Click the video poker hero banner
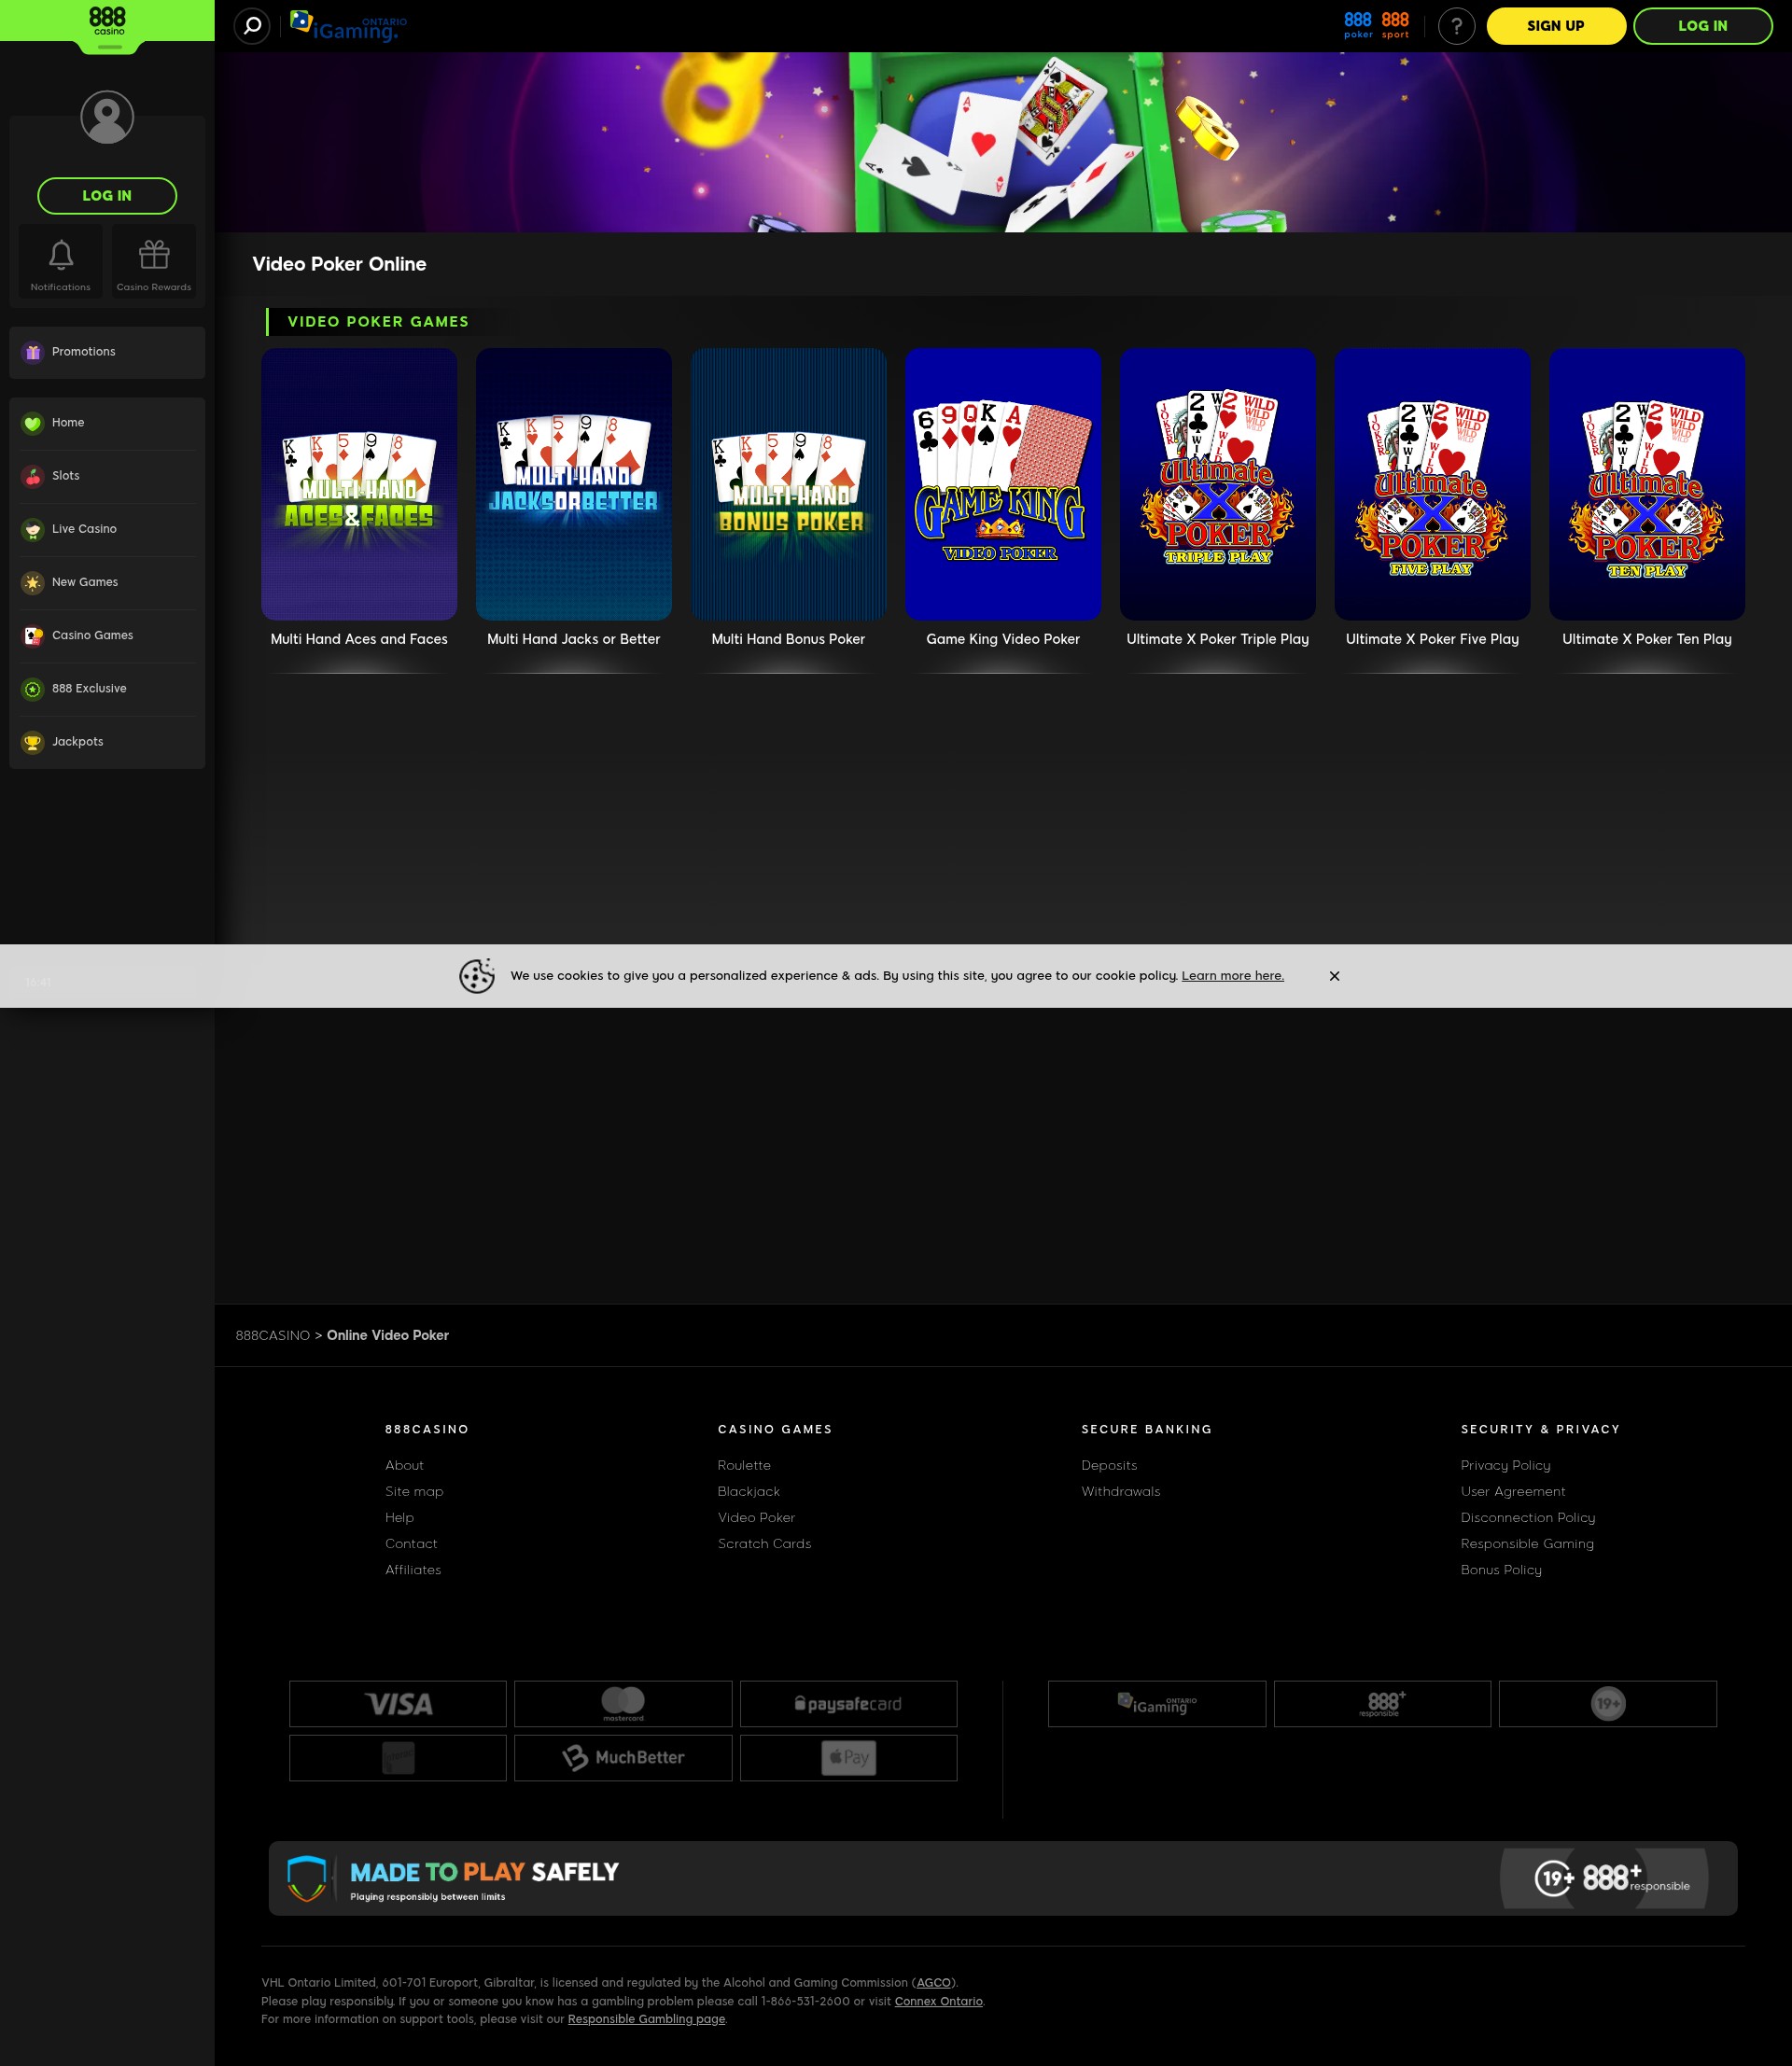The height and width of the screenshot is (2066, 1792). pos(1003,142)
